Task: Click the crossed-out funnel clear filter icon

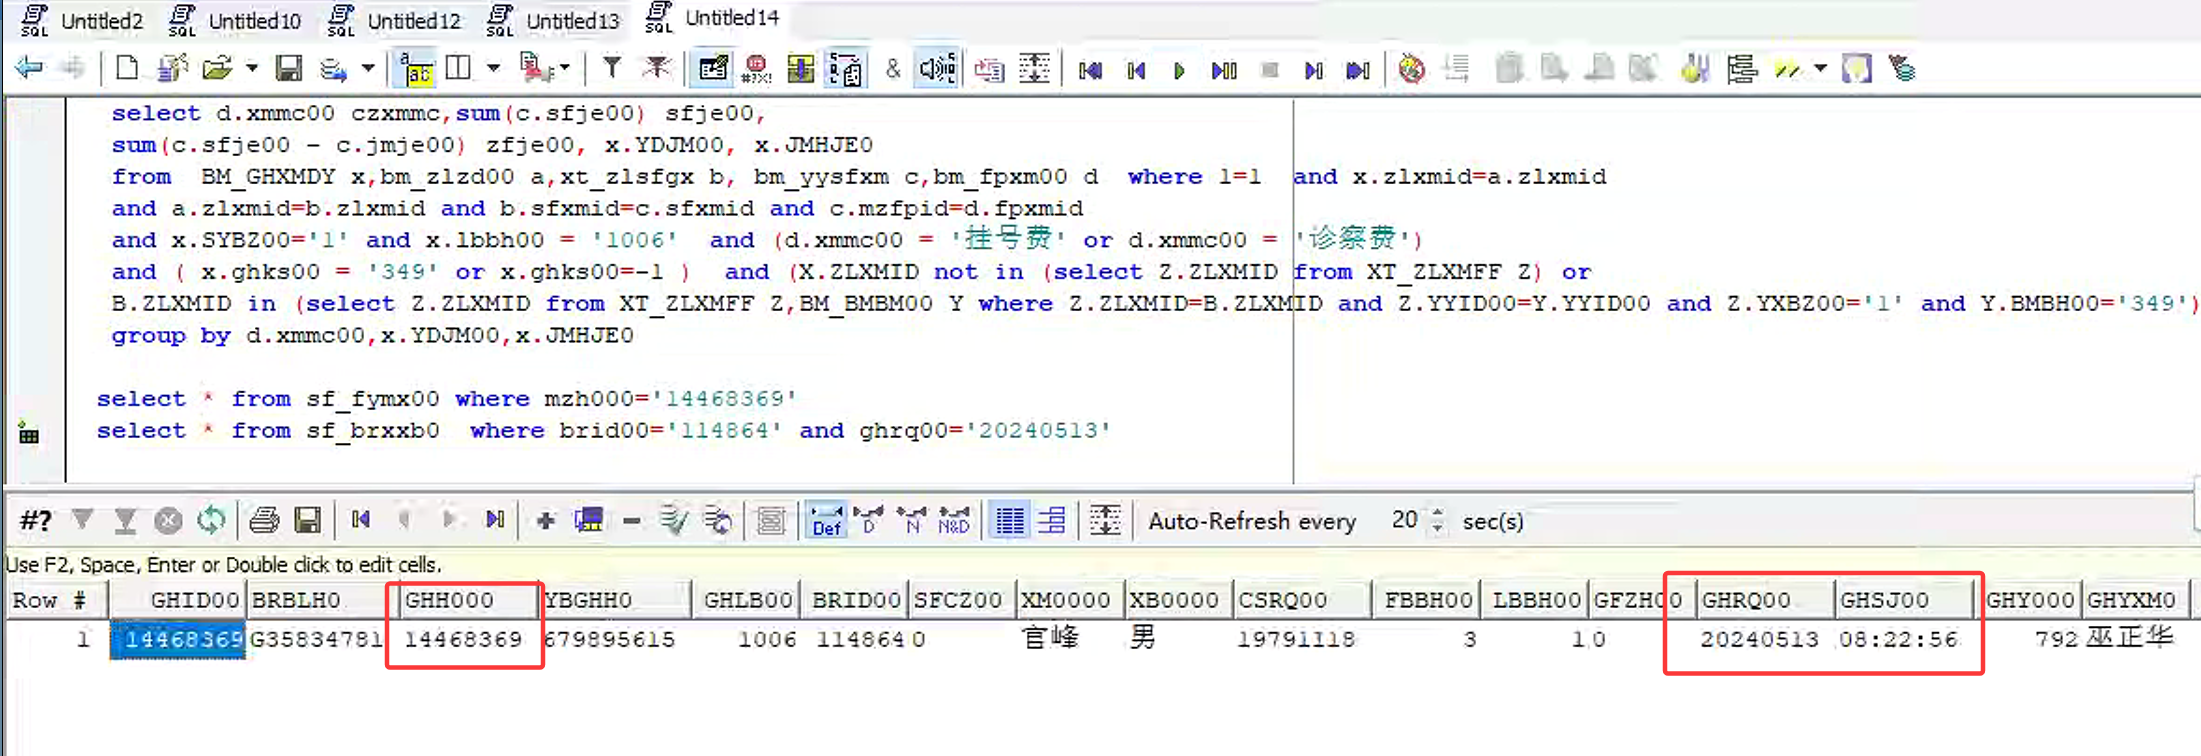Action: (657, 68)
